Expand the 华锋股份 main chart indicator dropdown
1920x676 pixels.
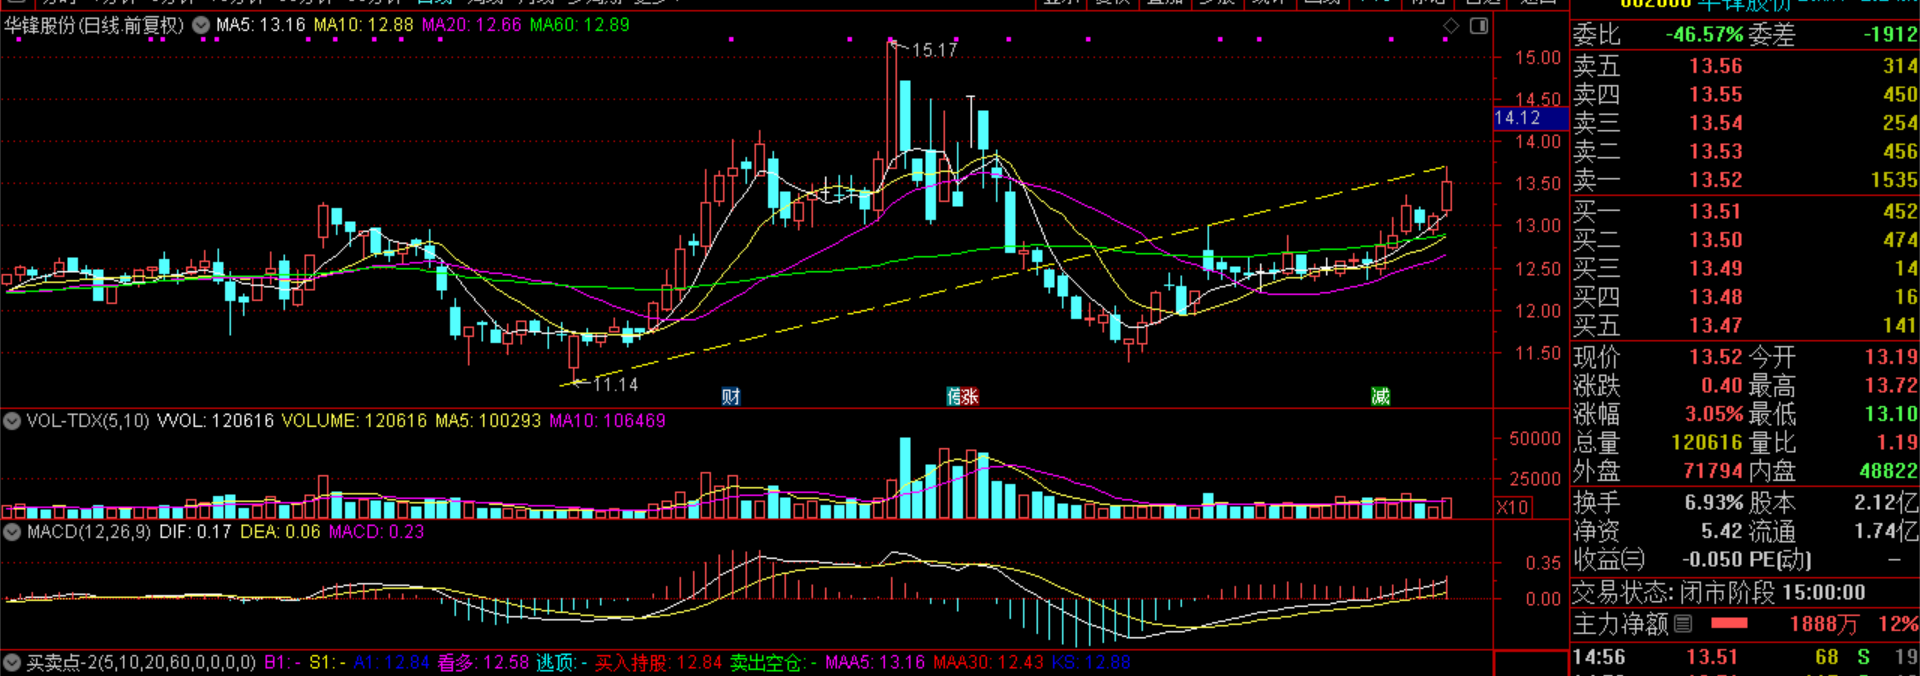coord(201,25)
